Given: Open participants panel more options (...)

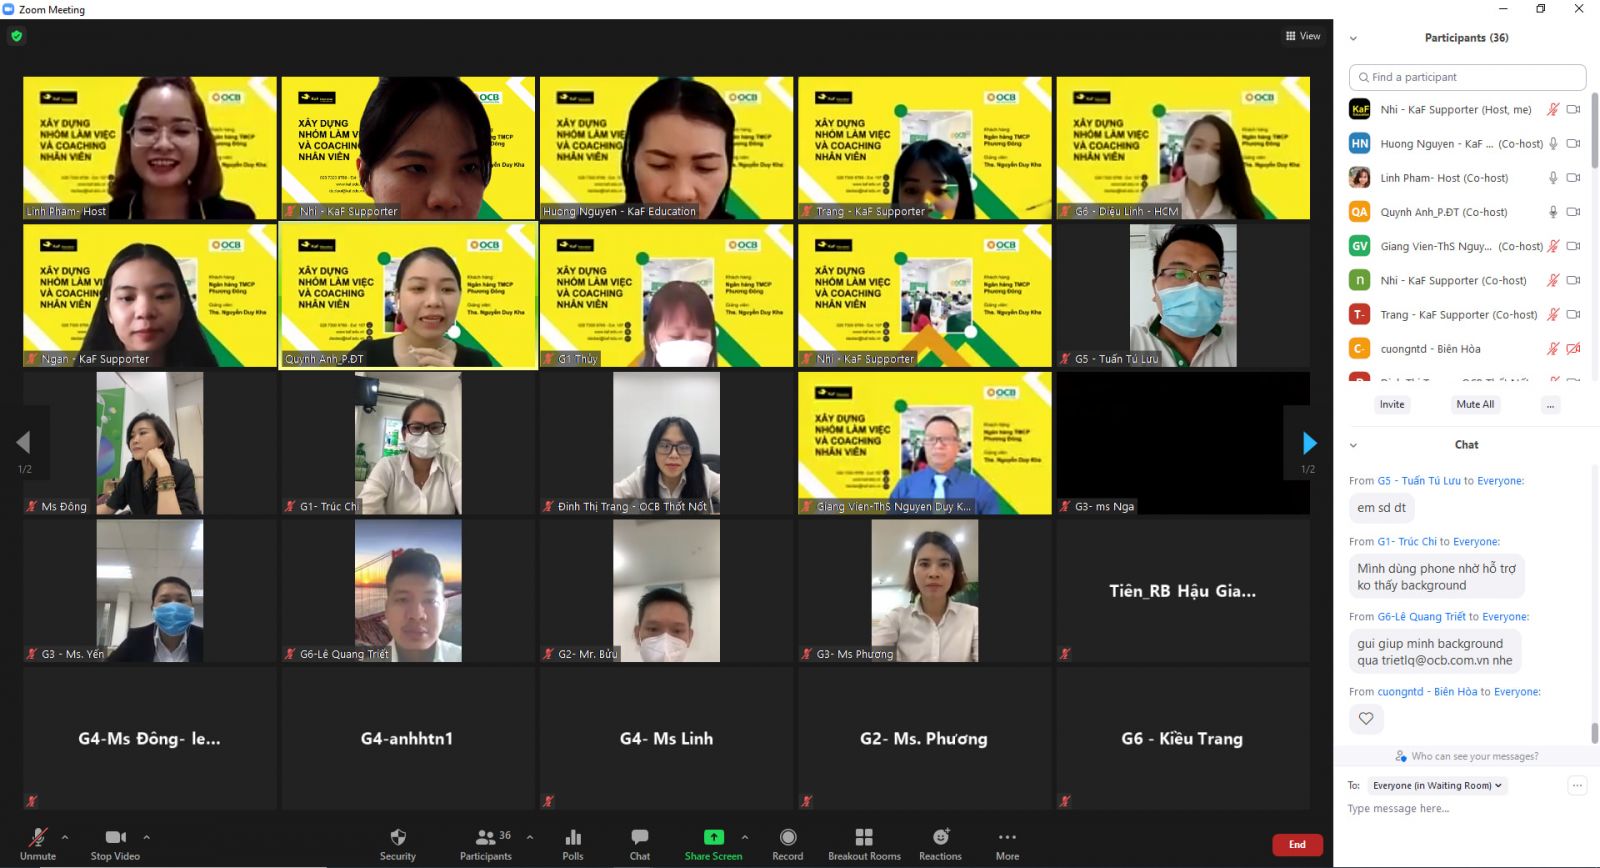Looking at the screenshot, I should [1551, 404].
